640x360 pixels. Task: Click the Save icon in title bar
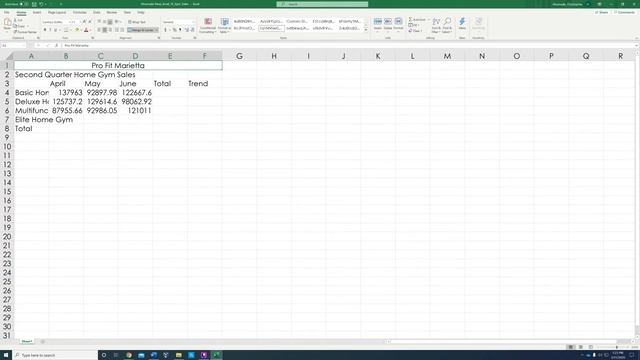[x=34, y=4]
